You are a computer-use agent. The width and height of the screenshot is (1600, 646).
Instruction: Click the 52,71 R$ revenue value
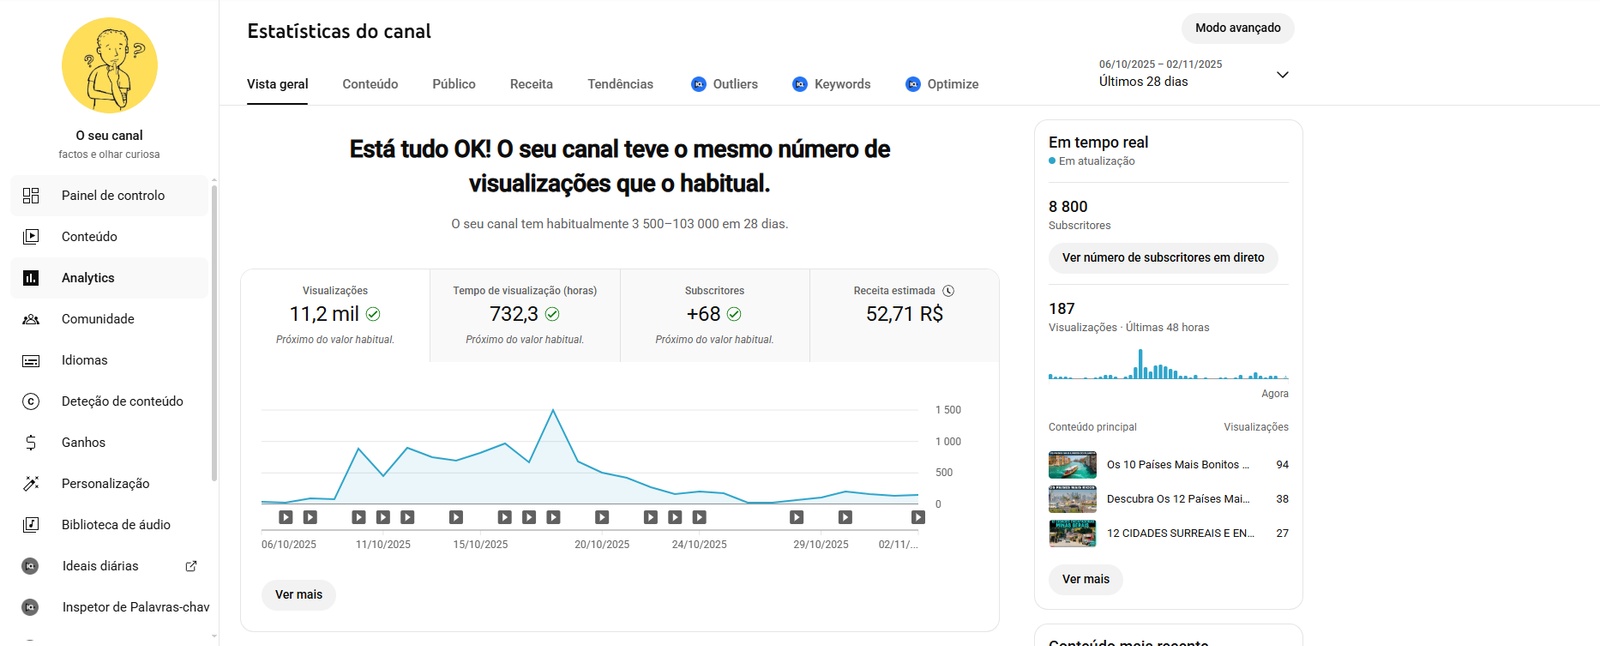904,314
